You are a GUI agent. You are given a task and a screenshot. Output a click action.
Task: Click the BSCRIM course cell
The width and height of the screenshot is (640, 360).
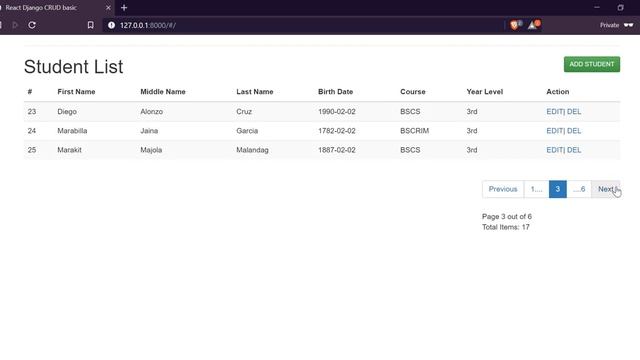point(414,131)
